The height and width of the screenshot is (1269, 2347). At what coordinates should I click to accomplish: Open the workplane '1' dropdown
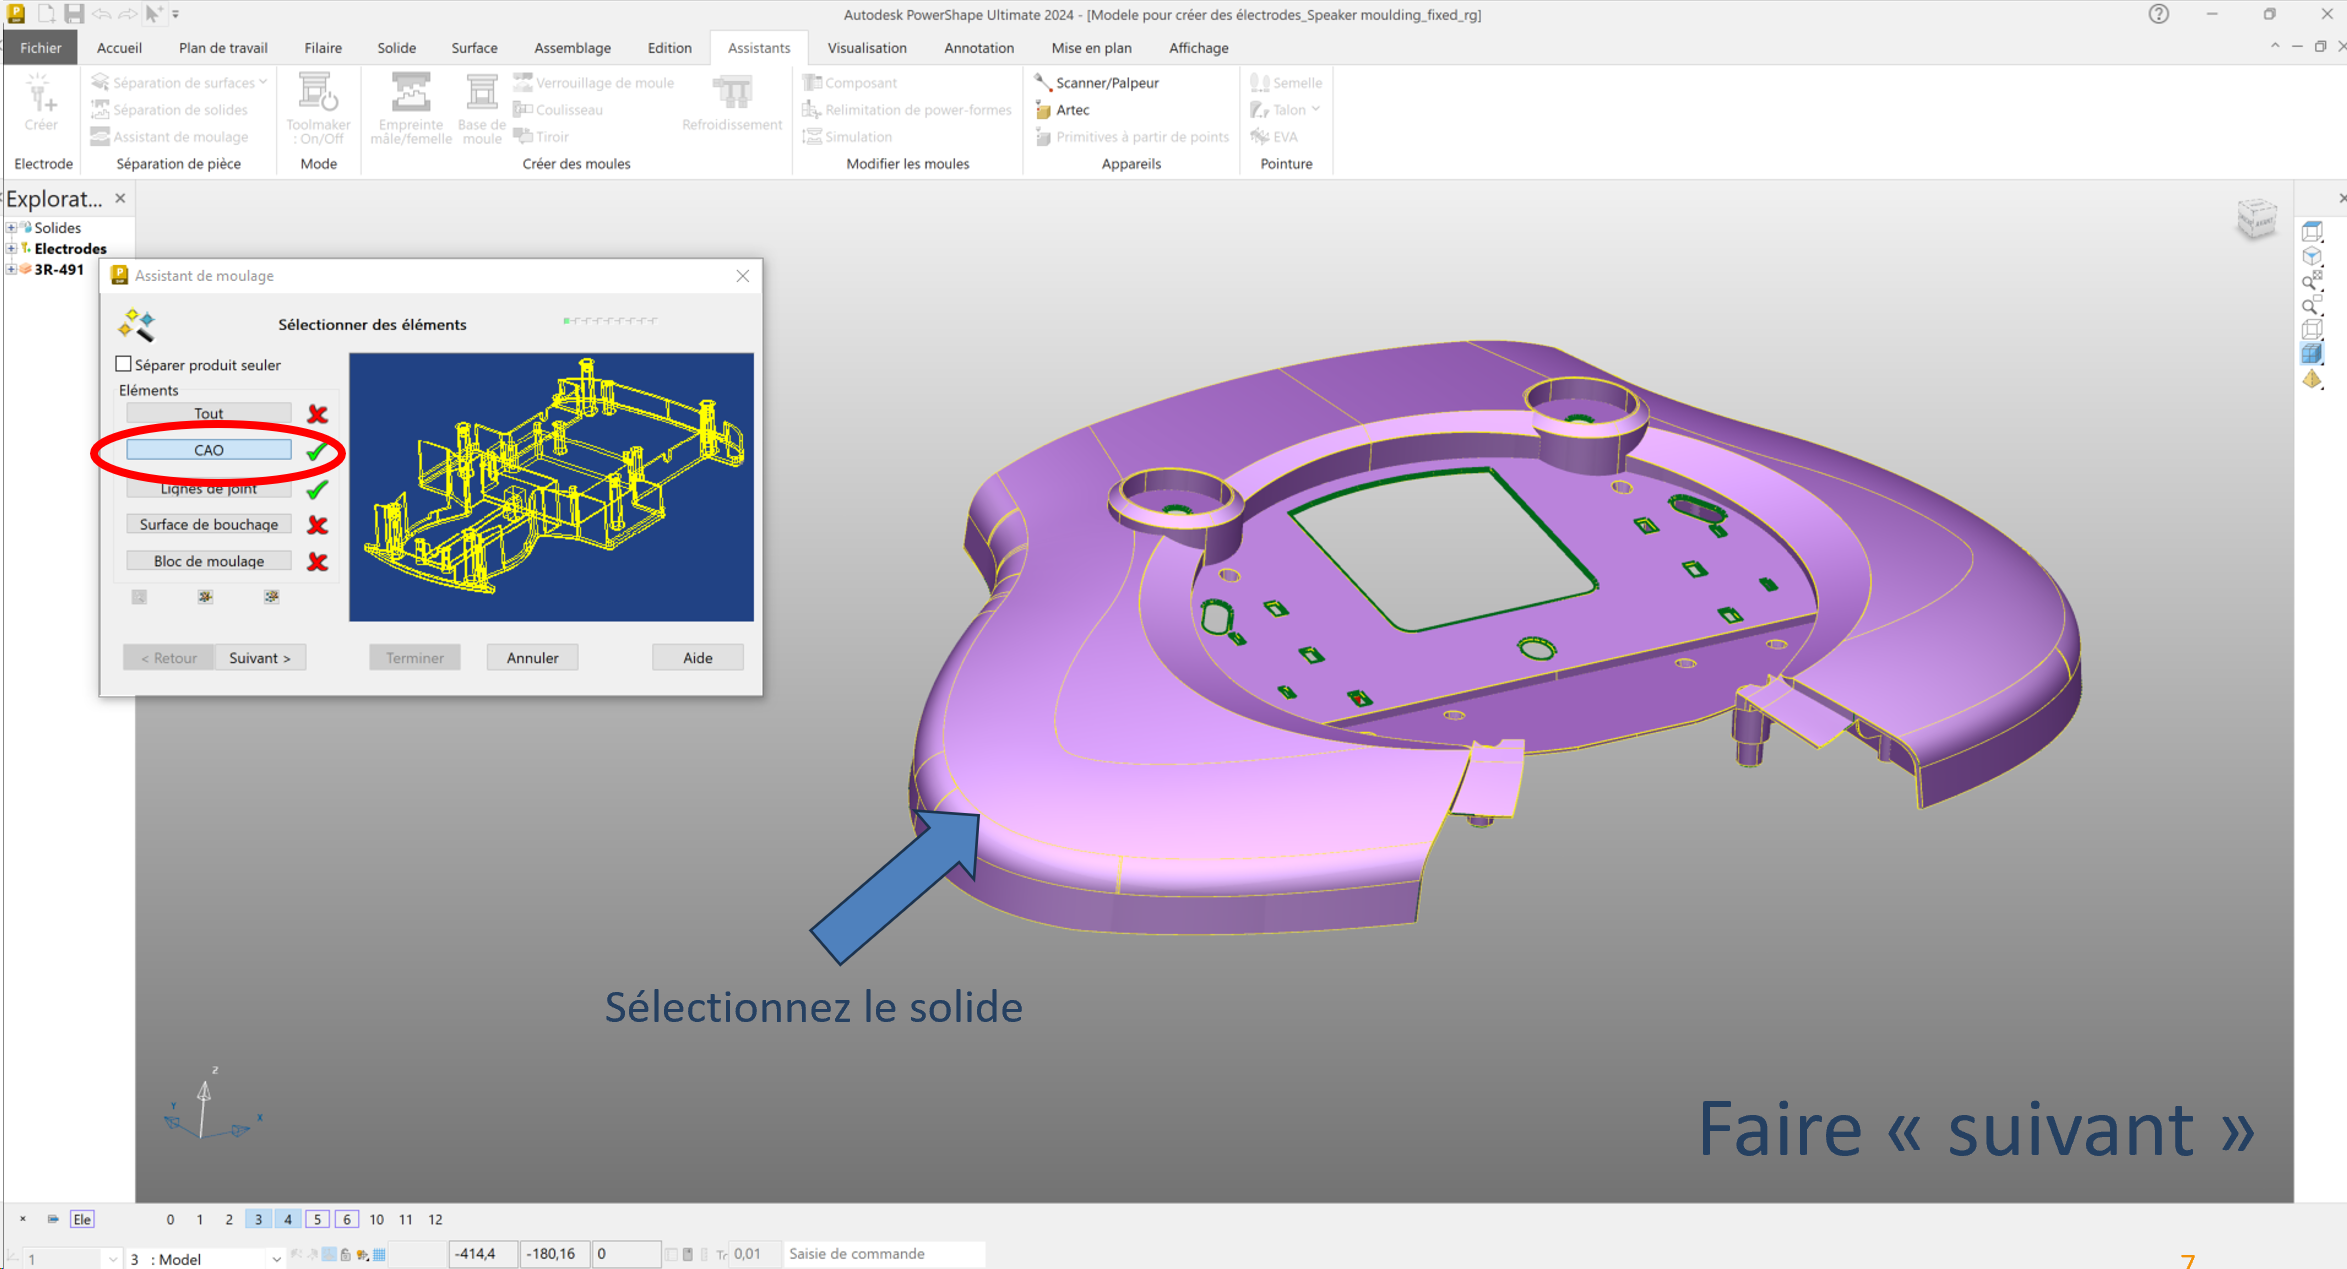[112, 1259]
